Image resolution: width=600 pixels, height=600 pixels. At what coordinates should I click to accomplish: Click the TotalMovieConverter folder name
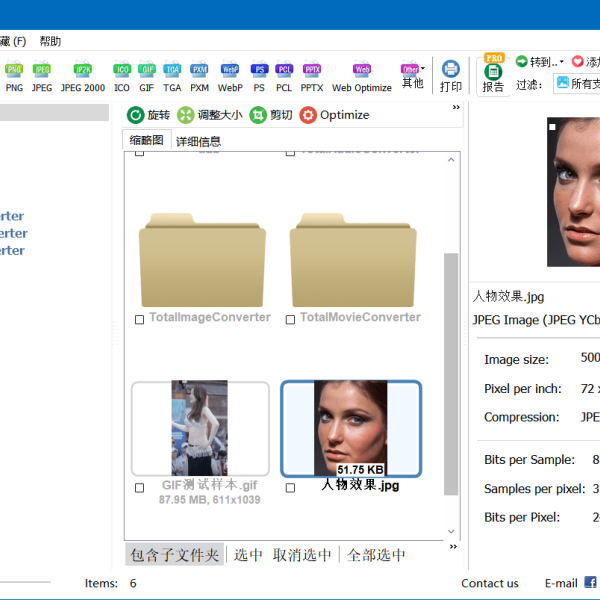click(x=360, y=317)
